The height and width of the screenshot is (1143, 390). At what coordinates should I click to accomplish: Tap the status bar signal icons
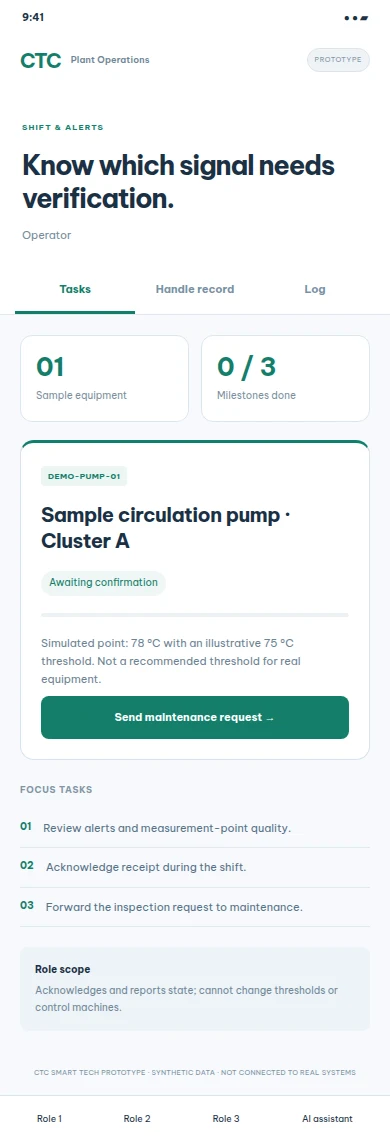click(x=356, y=17)
